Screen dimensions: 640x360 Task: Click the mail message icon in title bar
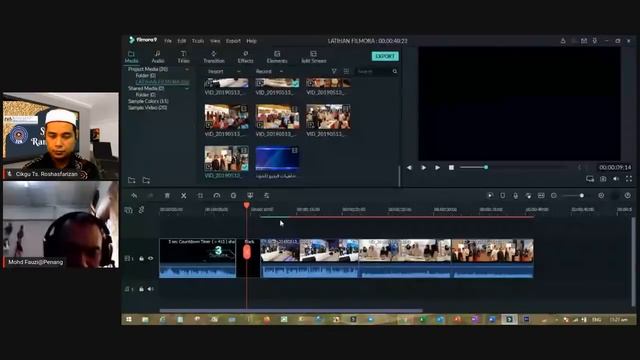(x=584, y=41)
